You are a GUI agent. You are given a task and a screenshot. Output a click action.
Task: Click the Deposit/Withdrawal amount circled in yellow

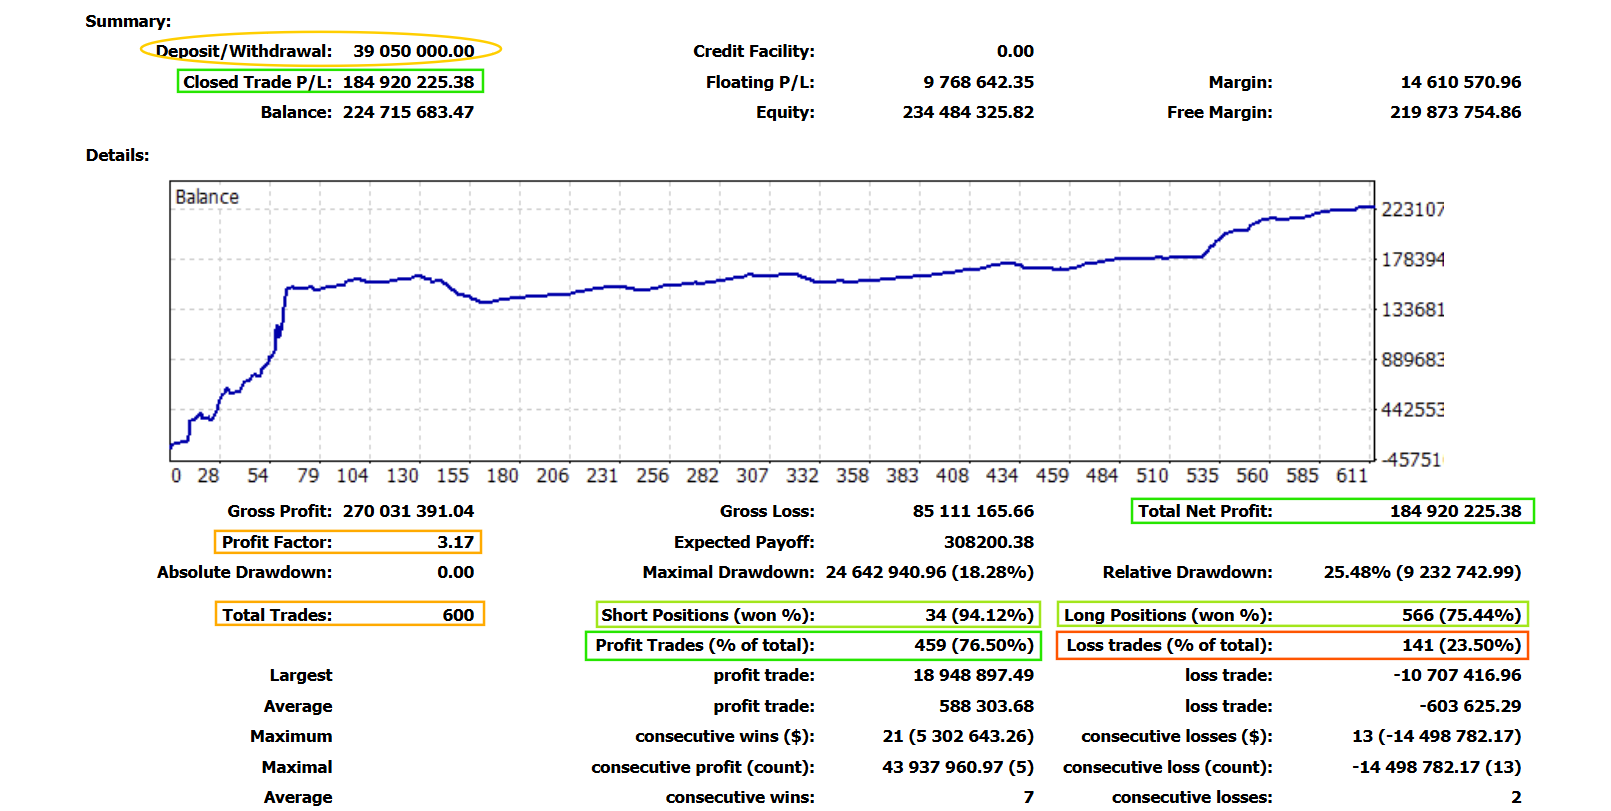coord(413,51)
